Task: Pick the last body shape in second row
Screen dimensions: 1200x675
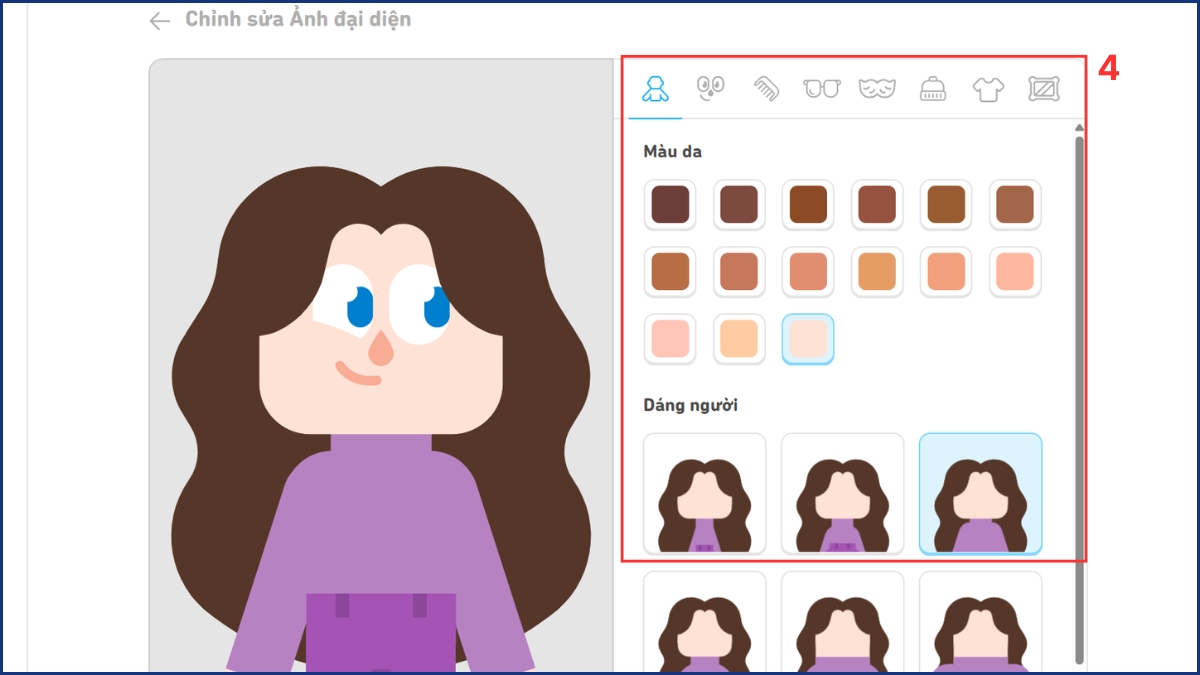Action: 980,621
